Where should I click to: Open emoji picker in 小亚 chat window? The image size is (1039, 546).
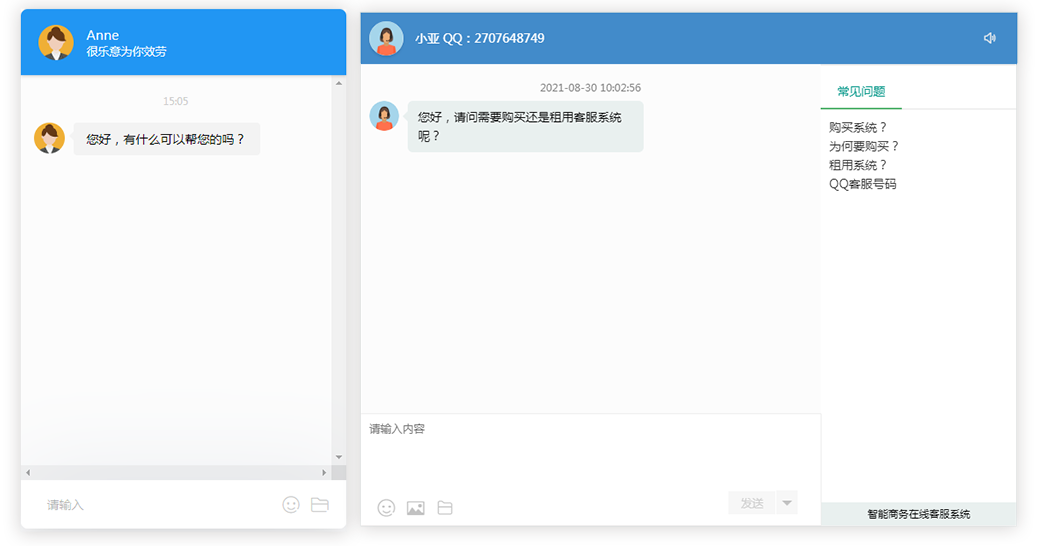[386, 508]
